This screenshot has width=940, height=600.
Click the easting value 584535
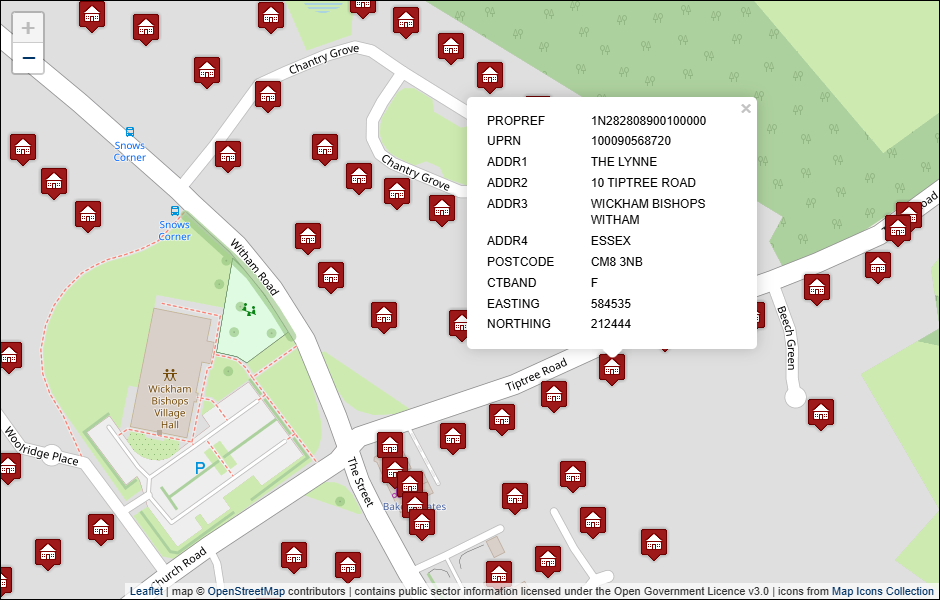coord(611,304)
